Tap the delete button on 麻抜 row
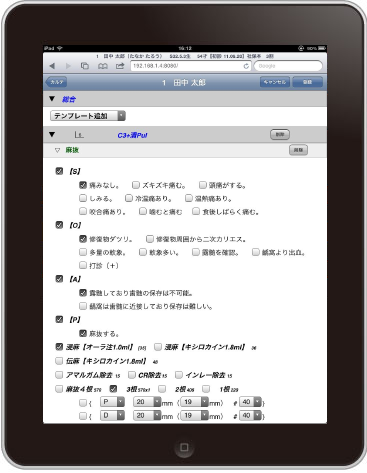 (x=298, y=150)
